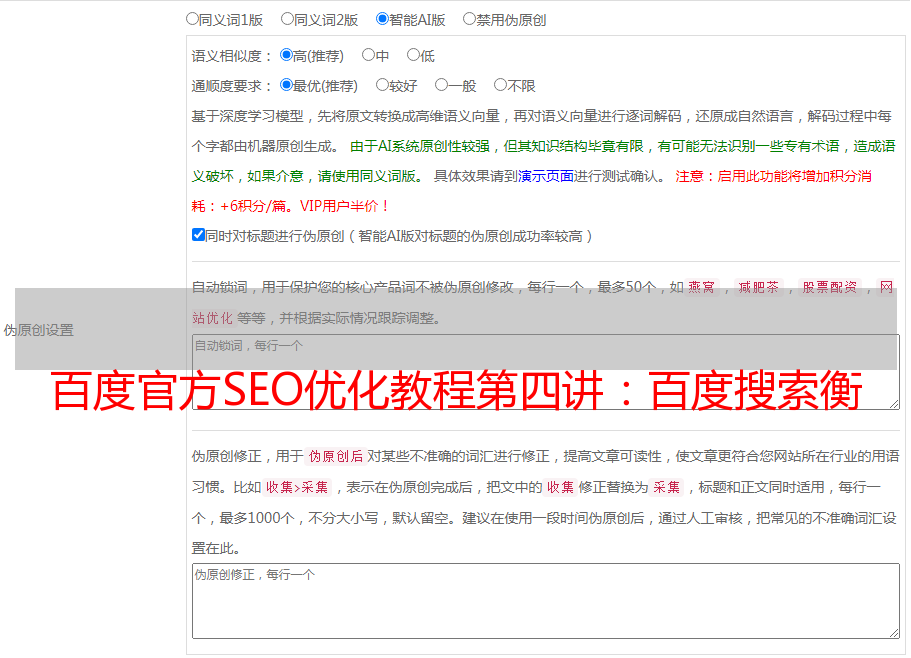
Task: Click the red 百度官方SEO优化教程 overlay title
Action: point(456,393)
